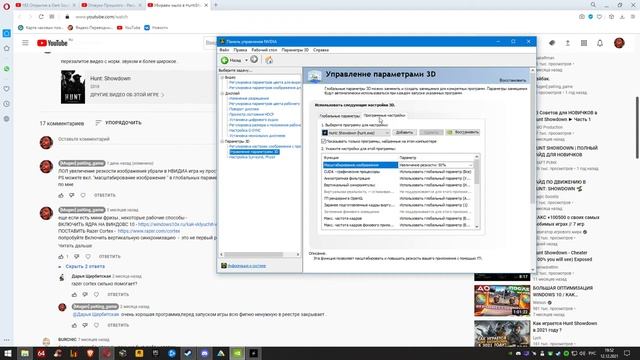Viewport: 640px width, 360px height.
Task: Open Информация о системе link
Action: tap(247, 266)
